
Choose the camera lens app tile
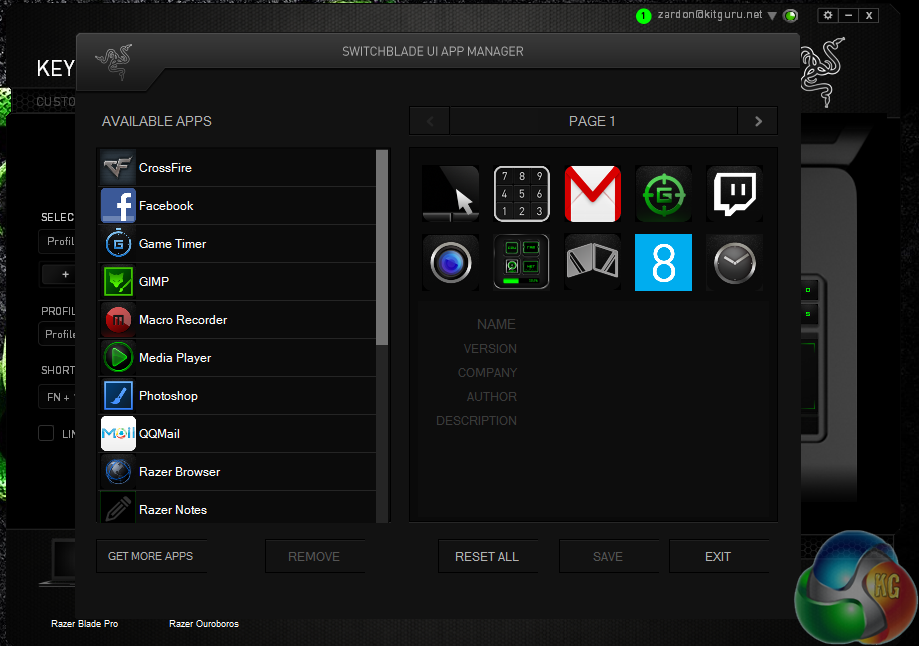pyautogui.click(x=451, y=262)
